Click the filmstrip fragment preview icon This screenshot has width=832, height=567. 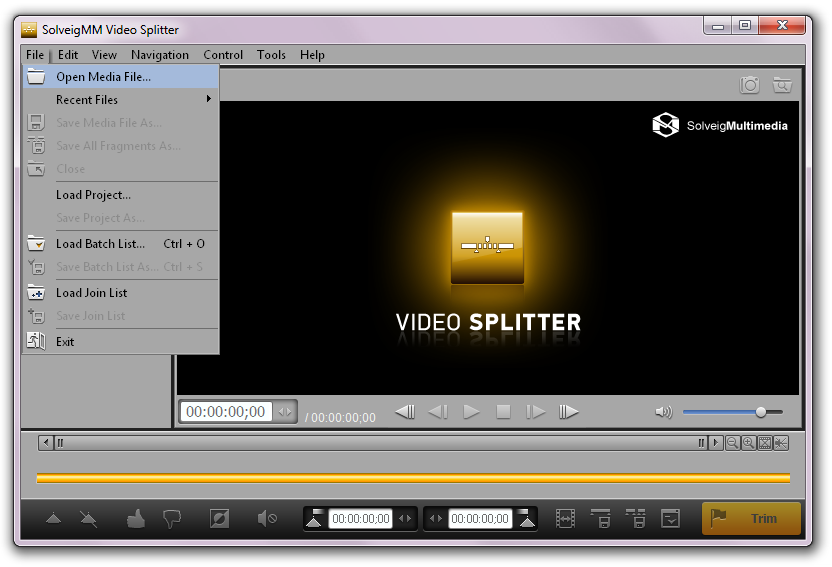(565, 518)
